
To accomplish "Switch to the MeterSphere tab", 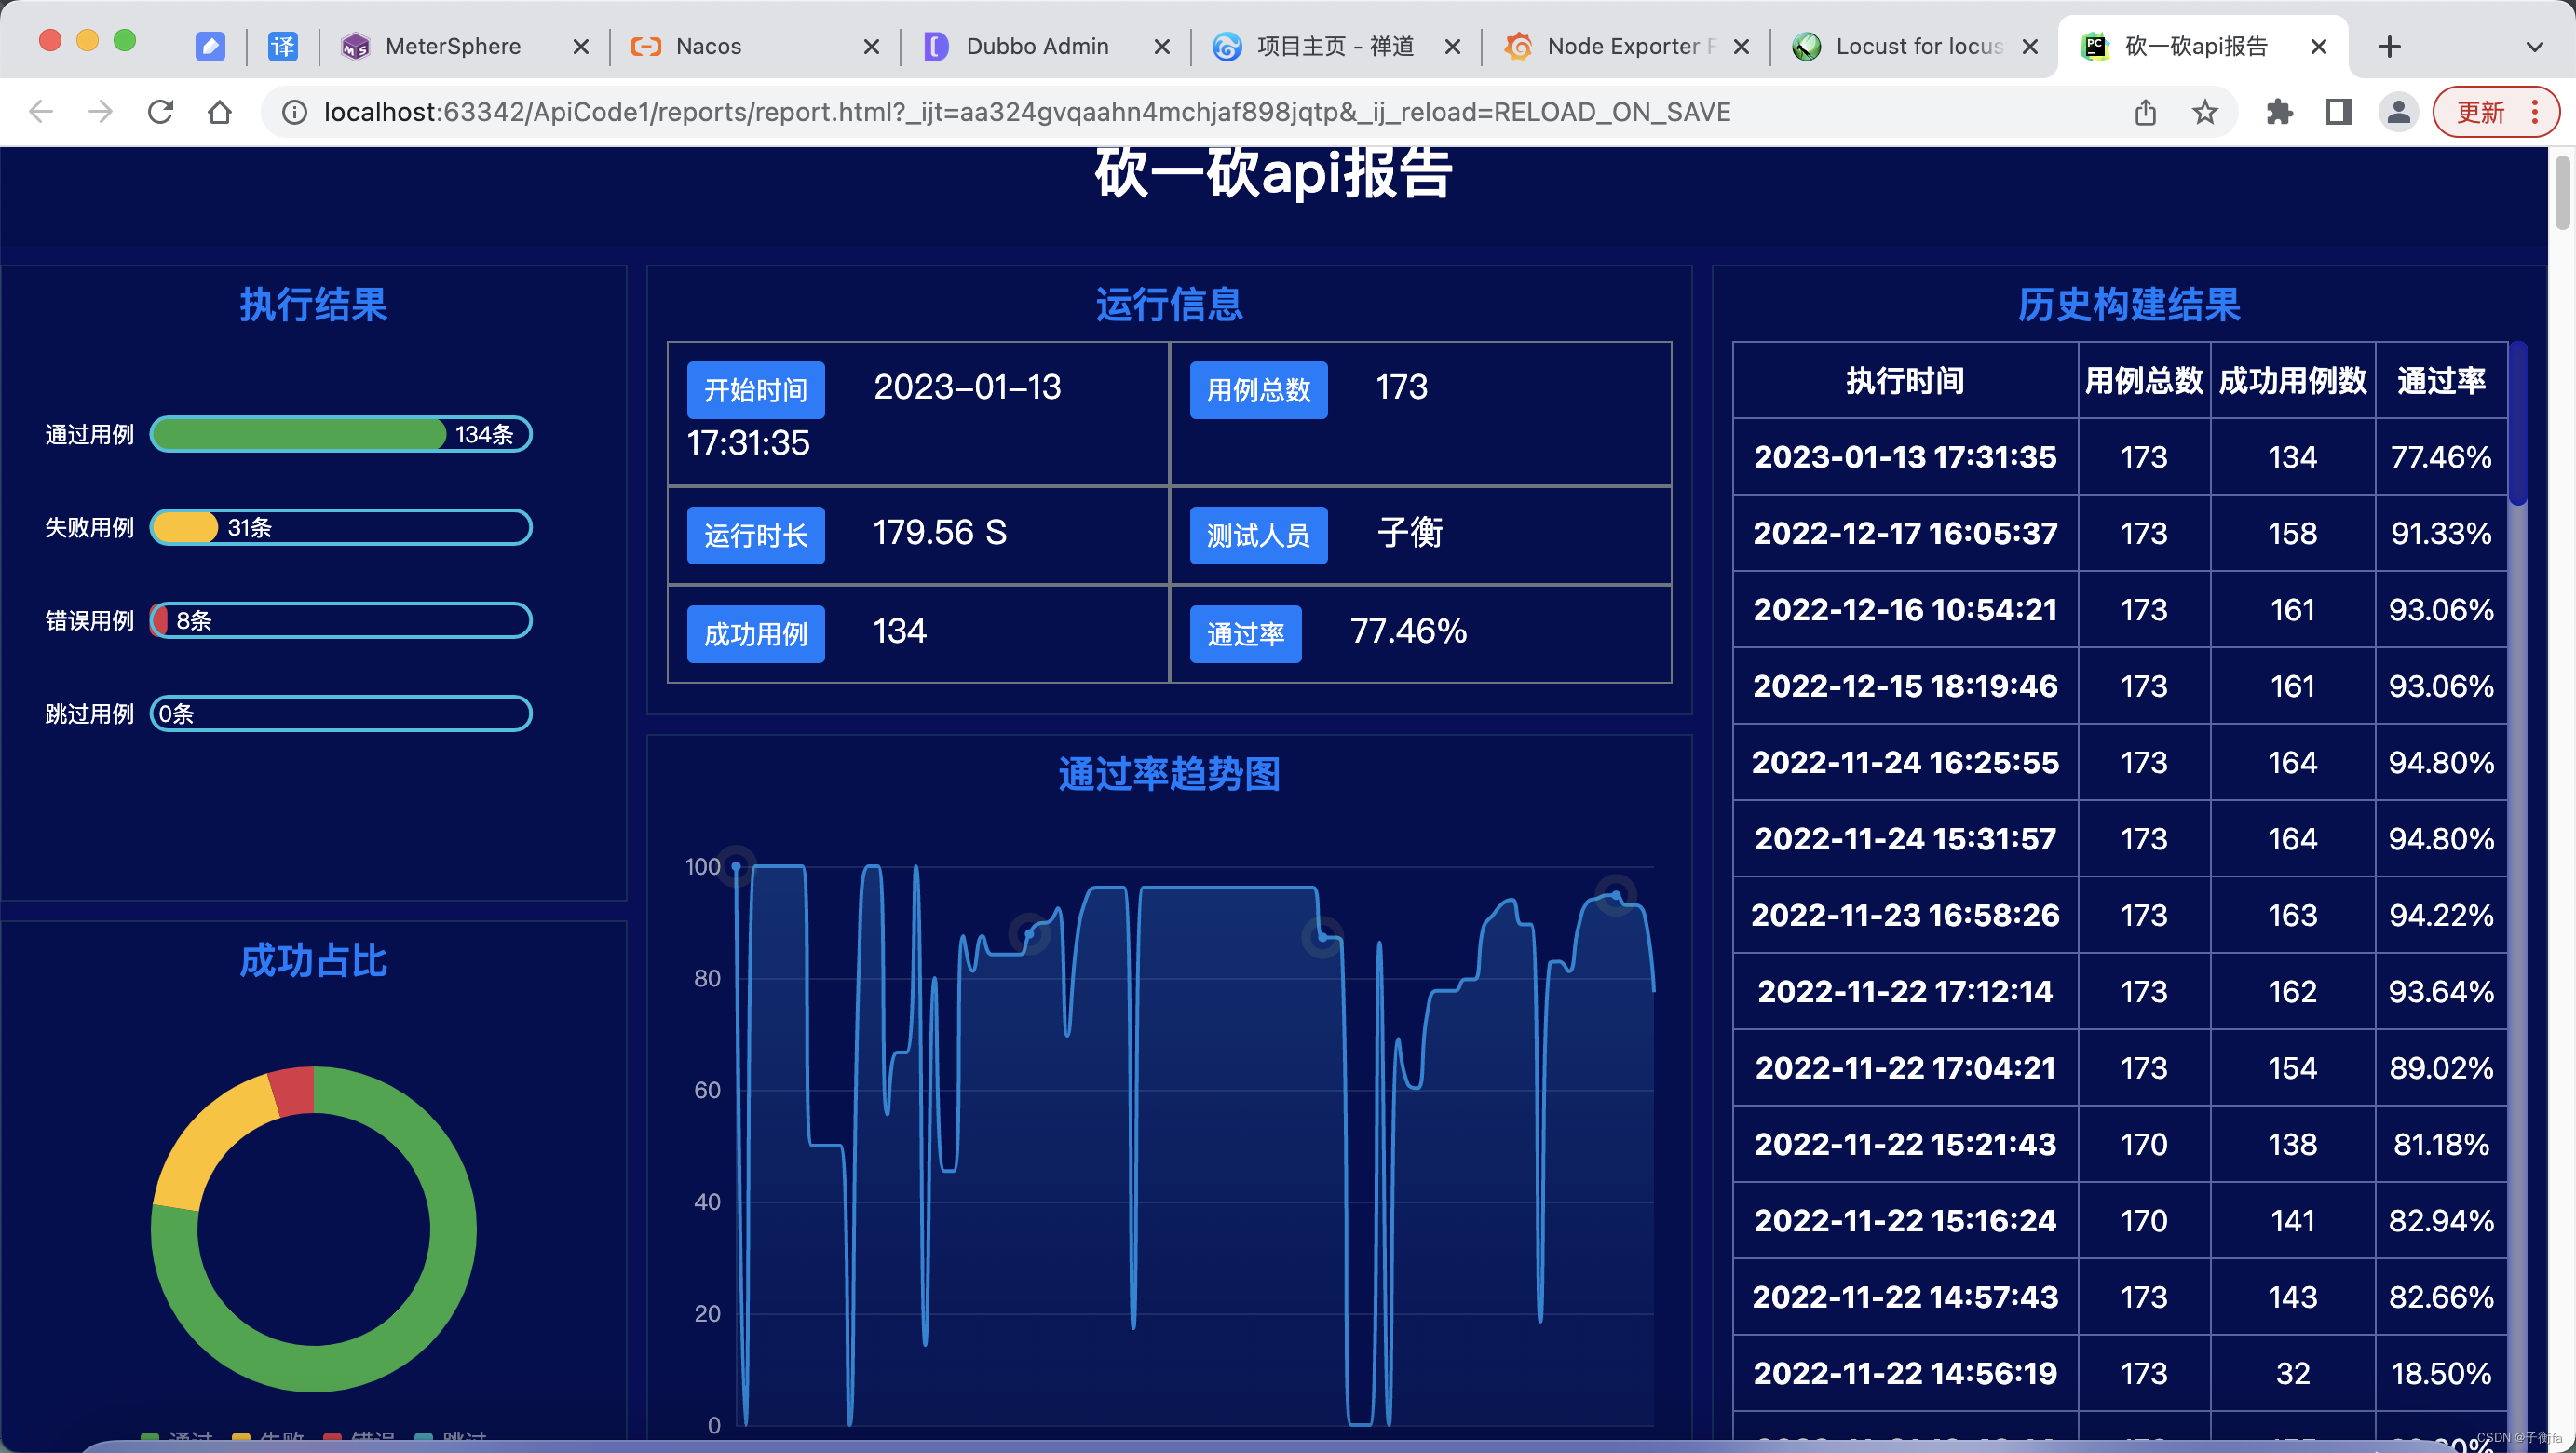I will click(452, 46).
